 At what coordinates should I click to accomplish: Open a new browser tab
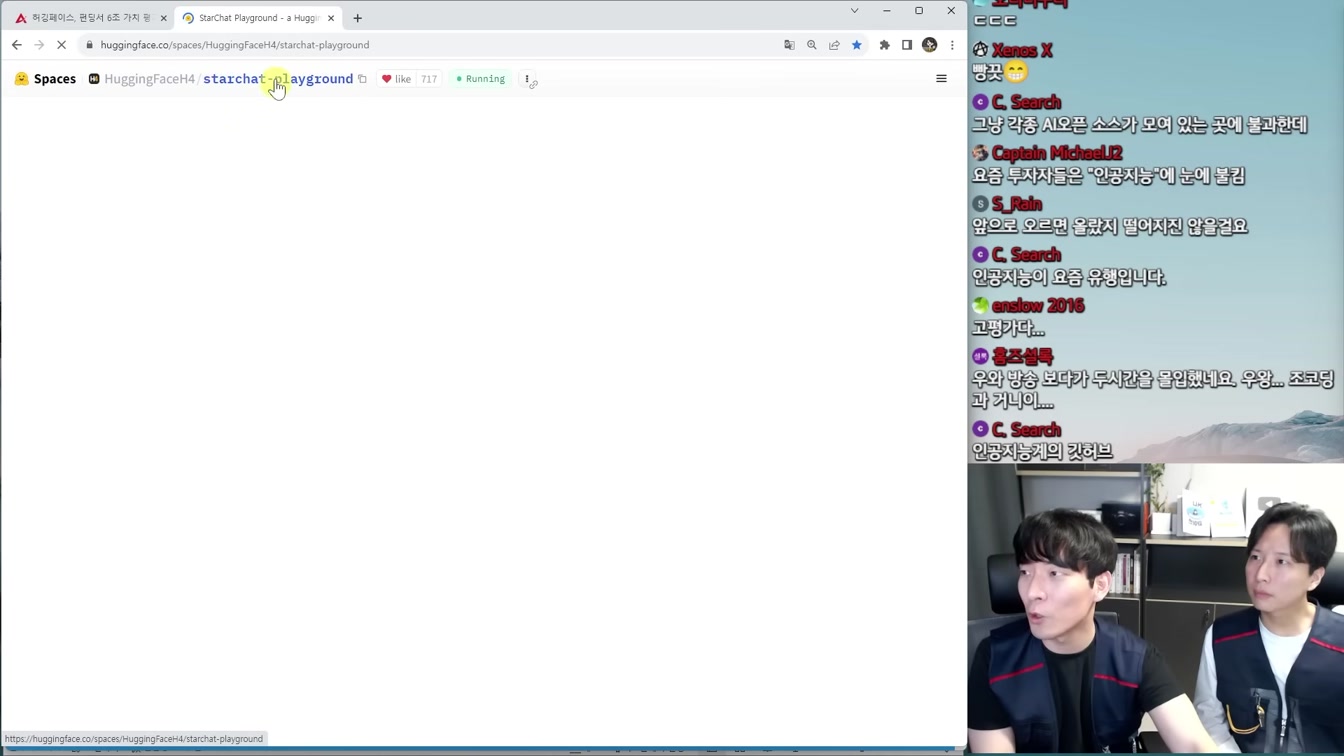point(357,18)
